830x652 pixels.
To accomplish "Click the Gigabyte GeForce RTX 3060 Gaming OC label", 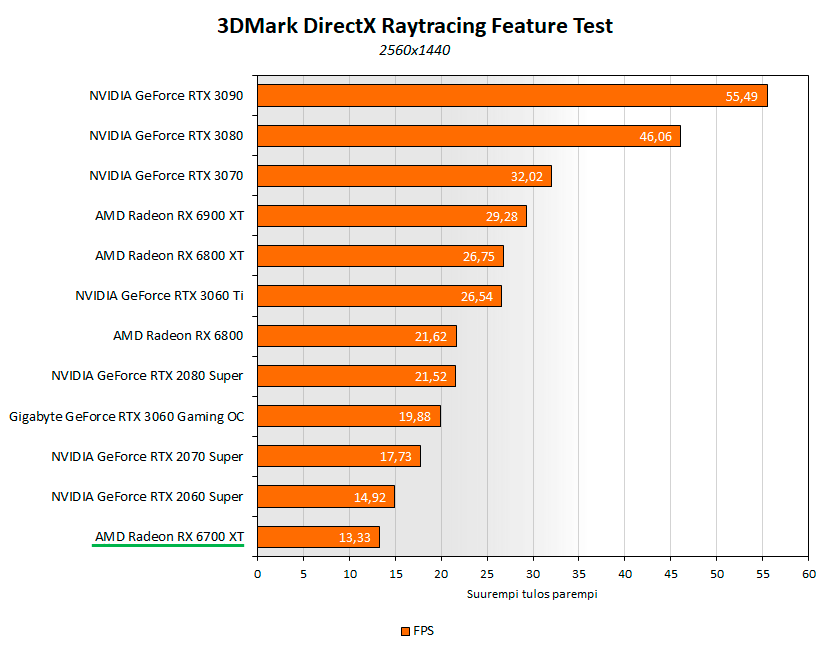I will (126, 416).
